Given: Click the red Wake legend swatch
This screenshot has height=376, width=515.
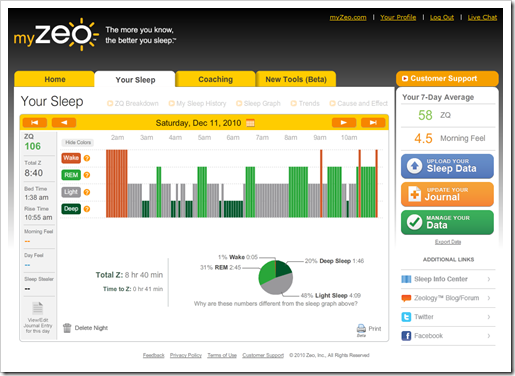Looking at the screenshot, I should tap(71, 158).
